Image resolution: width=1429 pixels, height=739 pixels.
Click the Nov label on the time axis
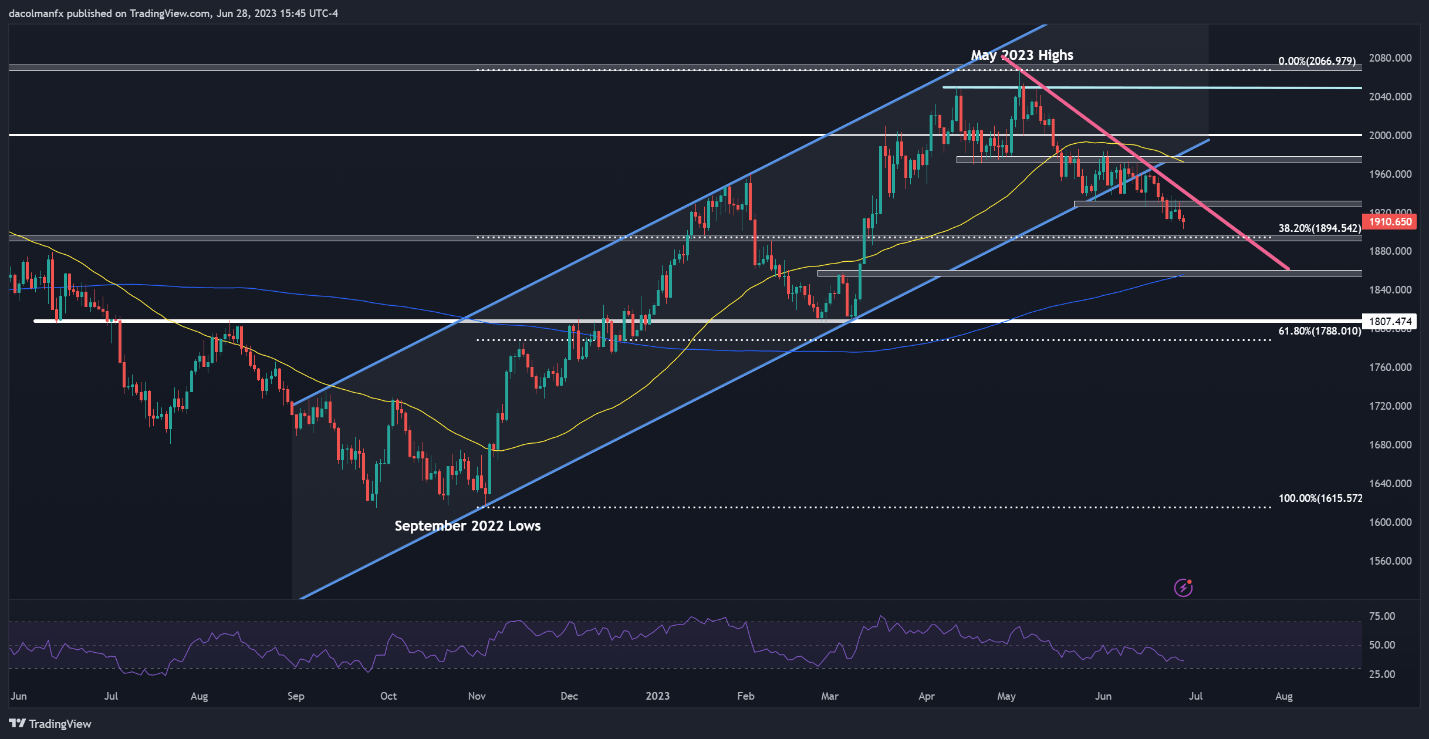click(478, 695)
